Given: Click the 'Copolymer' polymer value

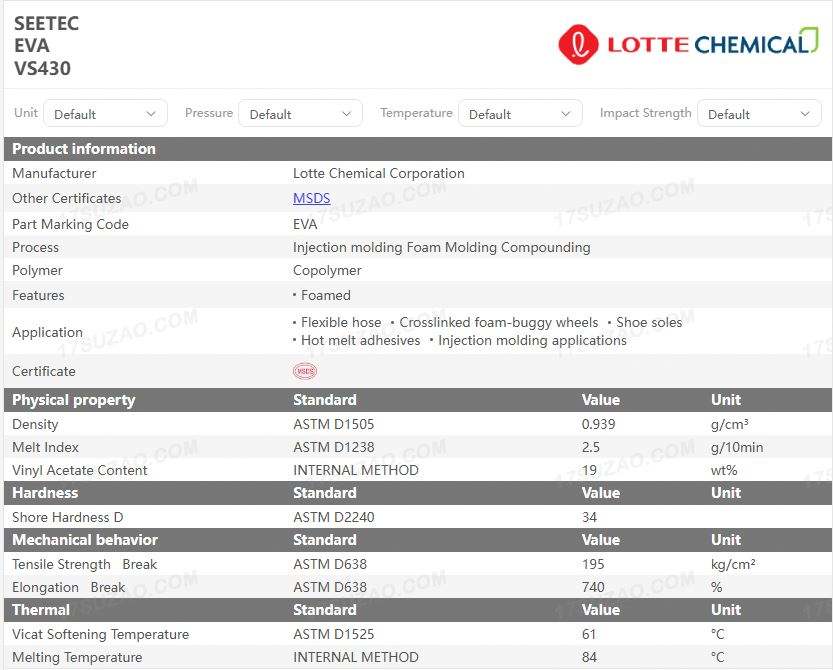Looking at the screenshot, I should [x=327, y=270].
